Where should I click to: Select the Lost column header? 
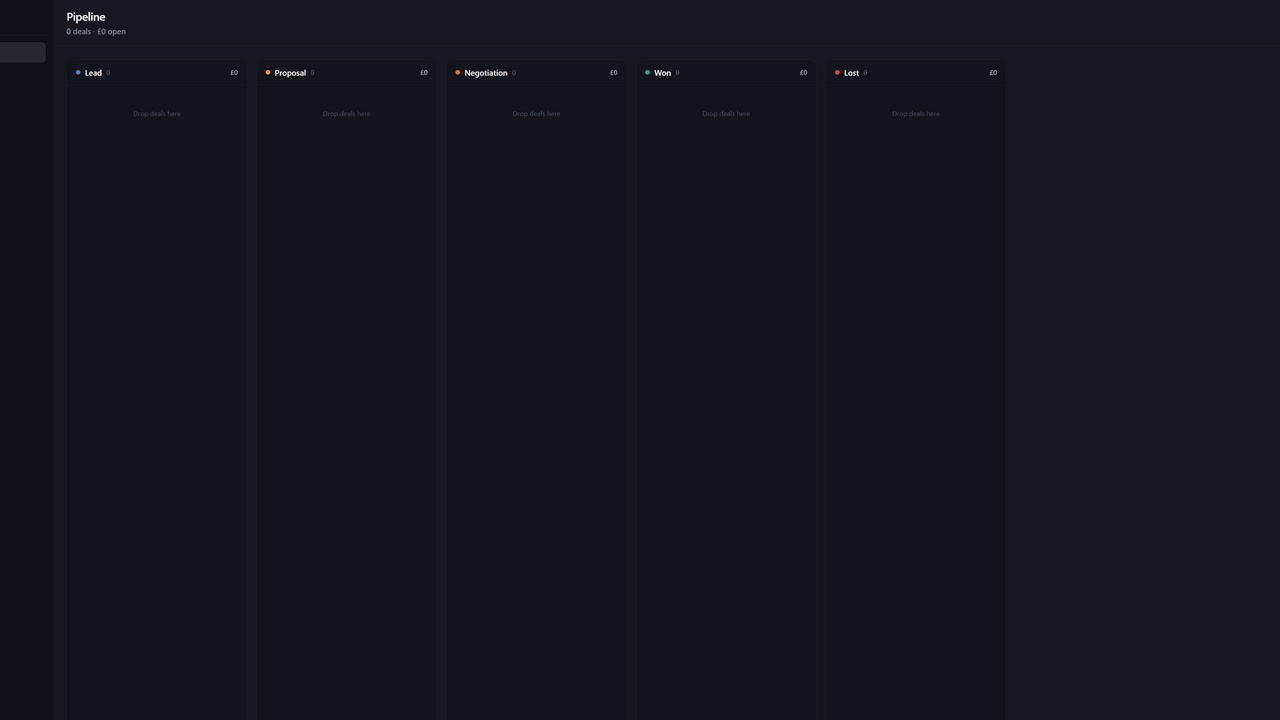[x=916, y=73]
